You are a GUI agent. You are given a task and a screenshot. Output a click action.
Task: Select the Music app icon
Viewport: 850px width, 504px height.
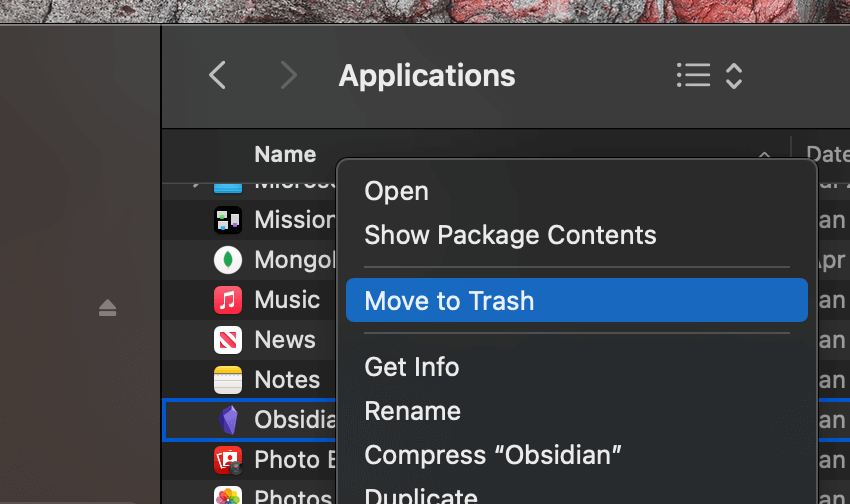coord(228,300)
